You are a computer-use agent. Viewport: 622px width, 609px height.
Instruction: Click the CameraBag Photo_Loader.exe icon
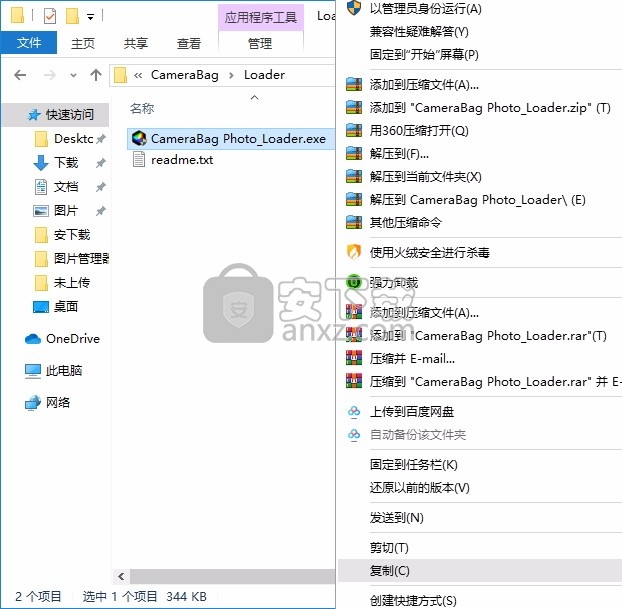coord(139,138)
